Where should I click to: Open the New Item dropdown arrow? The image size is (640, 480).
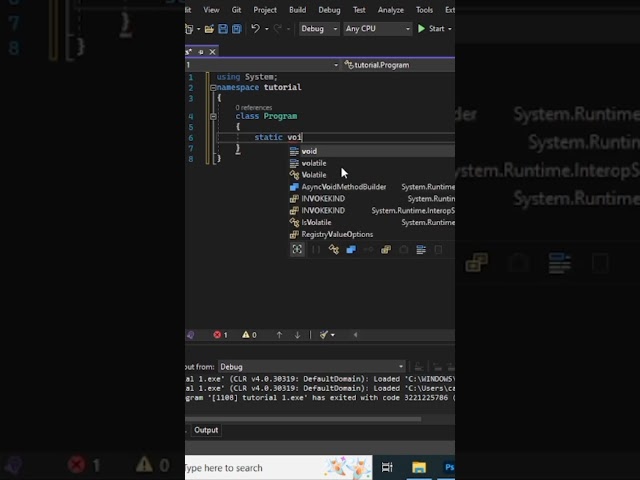[x=199, y=29]
